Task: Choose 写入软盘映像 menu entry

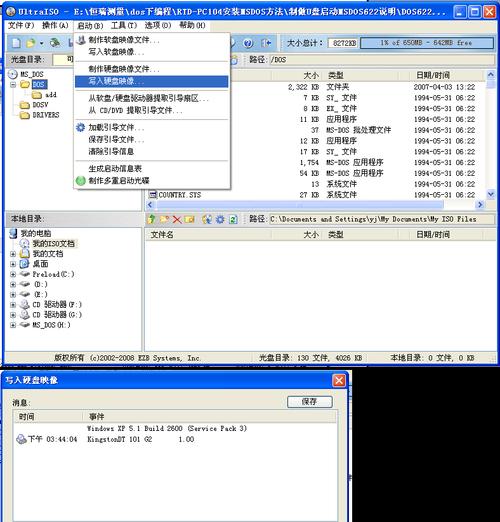Action: [x=152, y=52]
